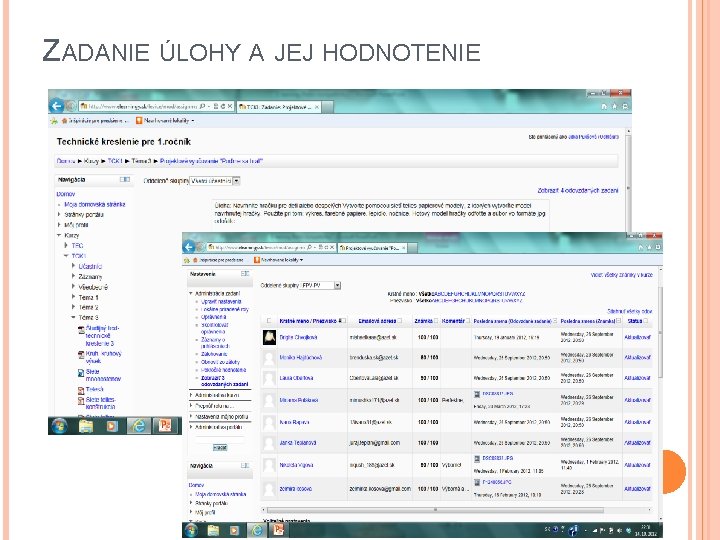
Task: Open the file icon in the last student row
Action: 477,482
